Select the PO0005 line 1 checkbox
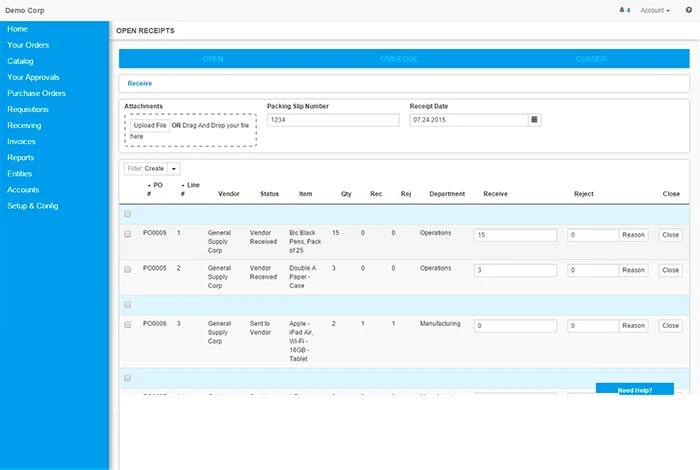 click(128, 234)
